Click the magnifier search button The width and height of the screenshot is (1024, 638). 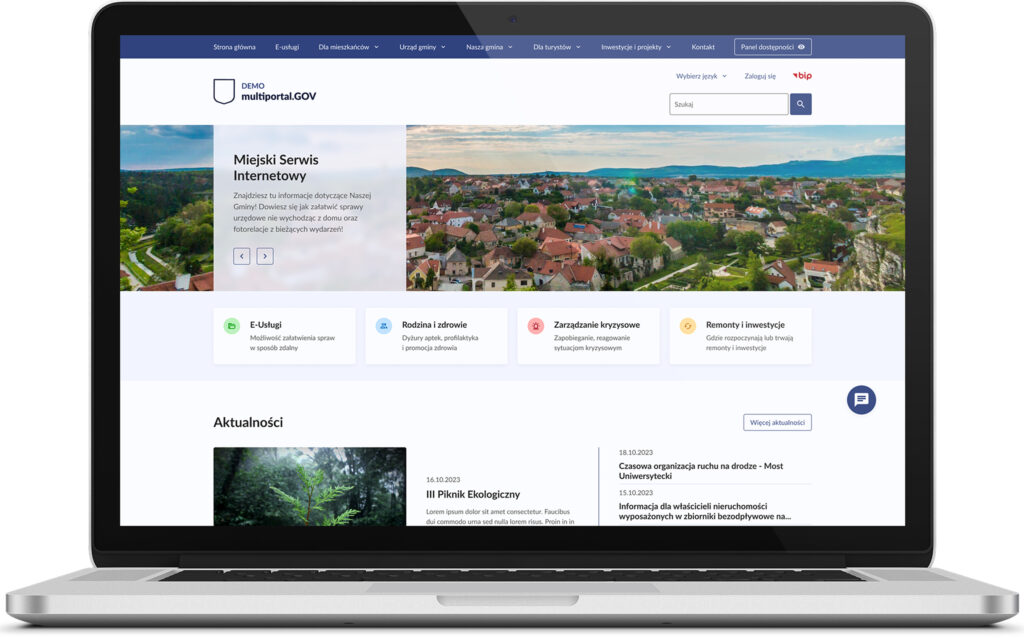pyautogui.click(x=800, y=104)
